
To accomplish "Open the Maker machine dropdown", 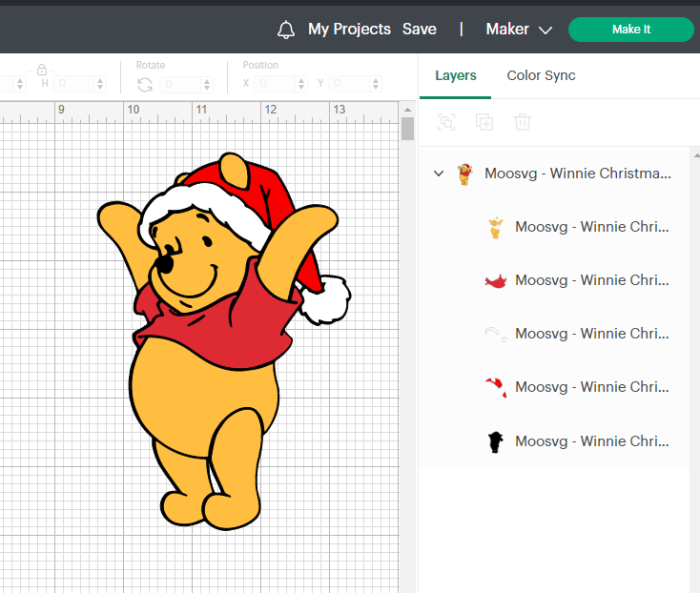I will 519,29.
